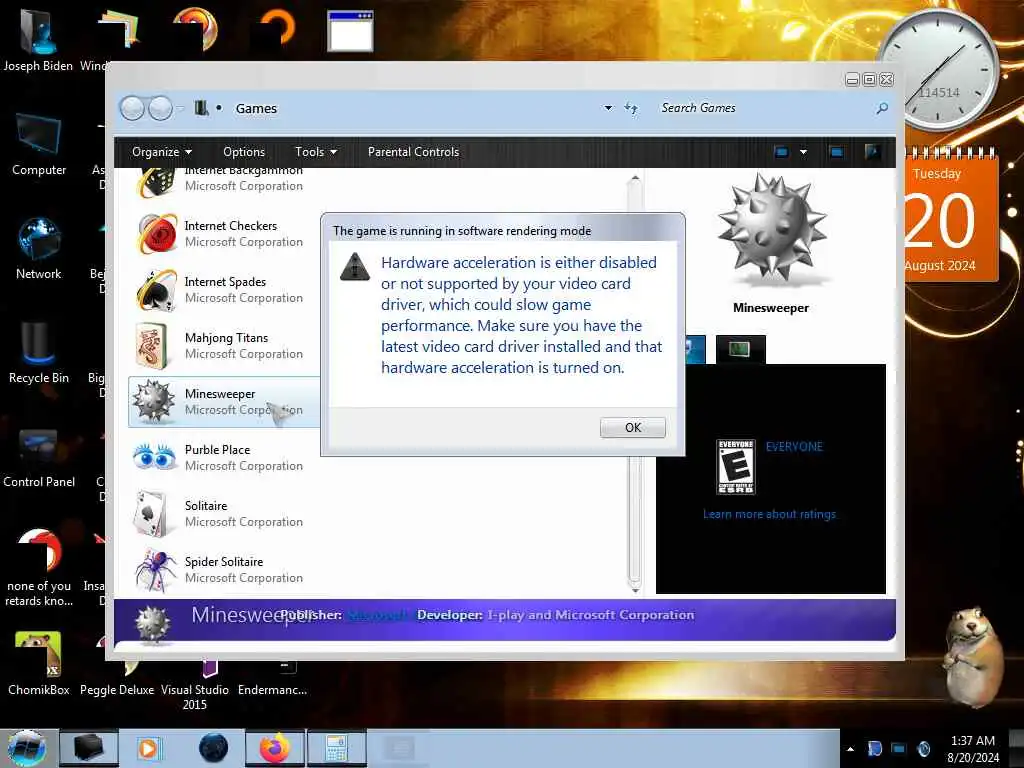Select the Spider Solitaire name text

pyautogui.click(x=224, y=562)
